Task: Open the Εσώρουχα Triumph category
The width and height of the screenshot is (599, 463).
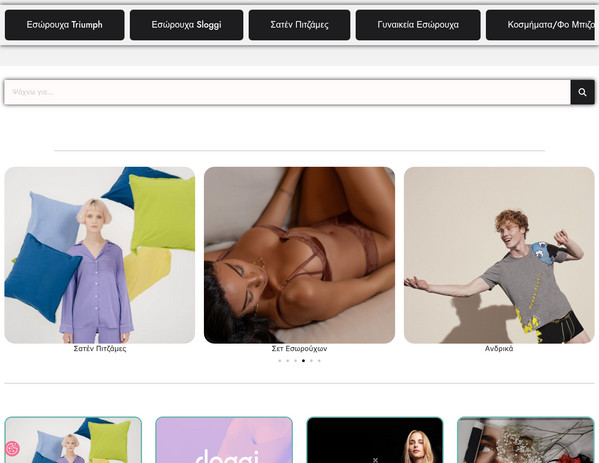Action: coord(65,25)
